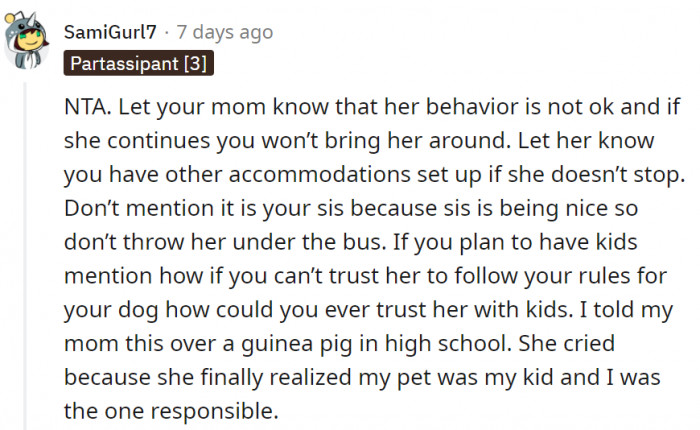The image size is (700, 430).
Task: Click the '7 days ago' timestamp
Action: tap(225, 32)
